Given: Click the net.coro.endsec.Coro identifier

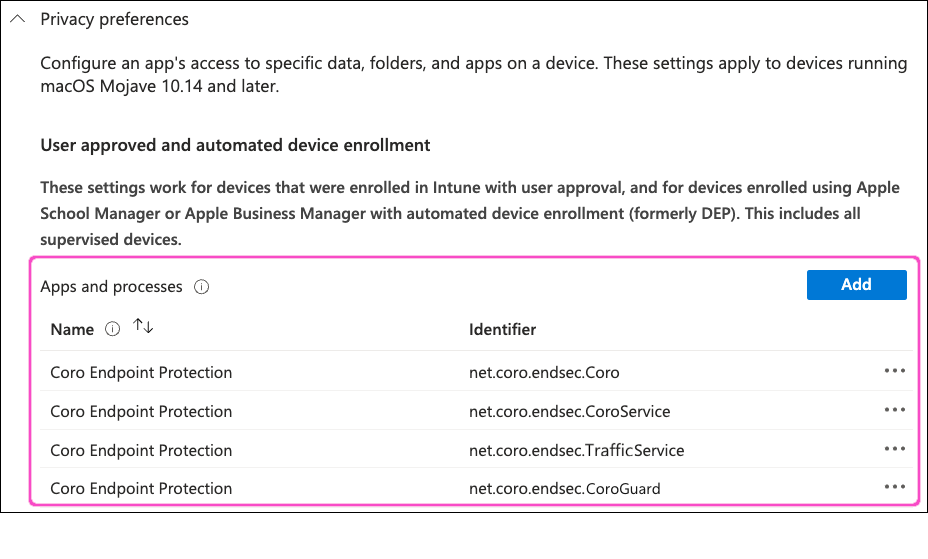Looking at the screenshot, I should click(x=544, y=372).
